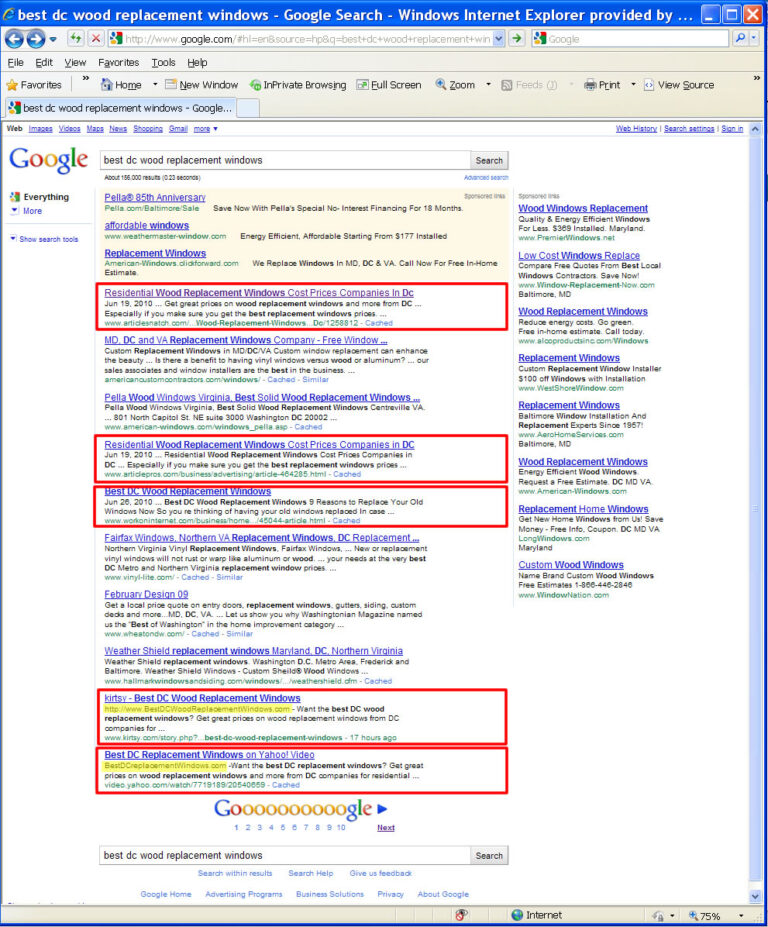Screen dimensions: 768x927
Task: Click the bottom Google search input field
Action: click(x=285, y=855)
